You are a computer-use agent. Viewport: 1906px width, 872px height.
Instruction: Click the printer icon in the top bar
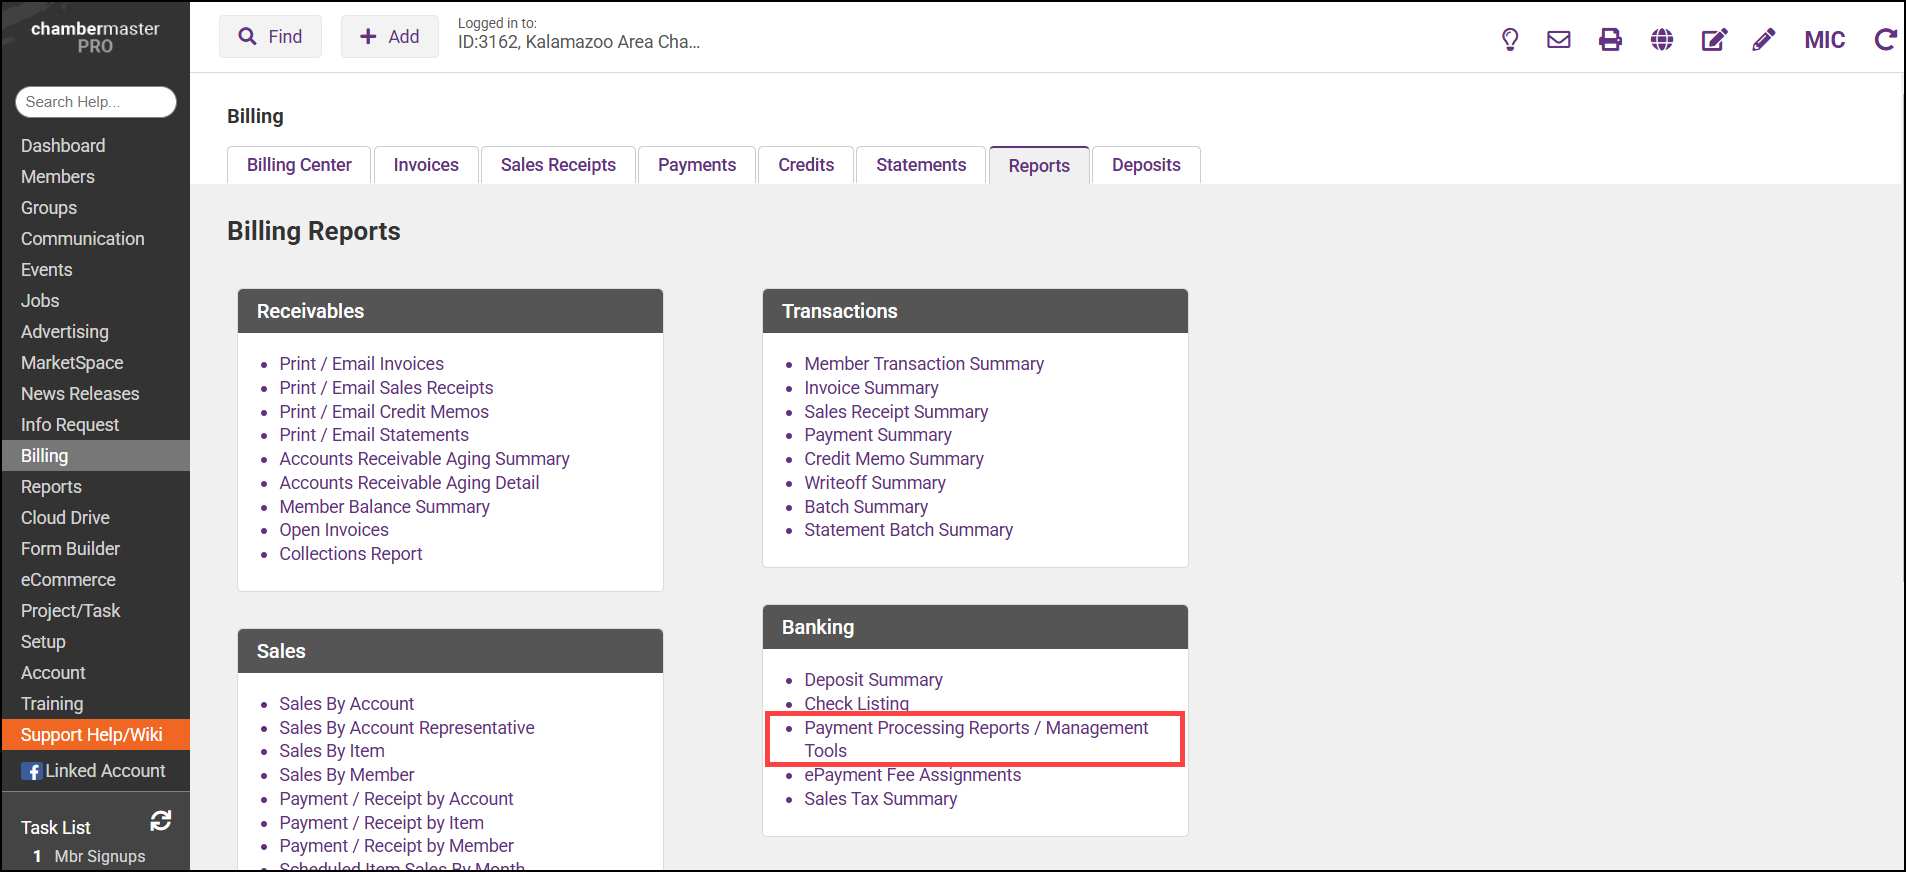1610,40
